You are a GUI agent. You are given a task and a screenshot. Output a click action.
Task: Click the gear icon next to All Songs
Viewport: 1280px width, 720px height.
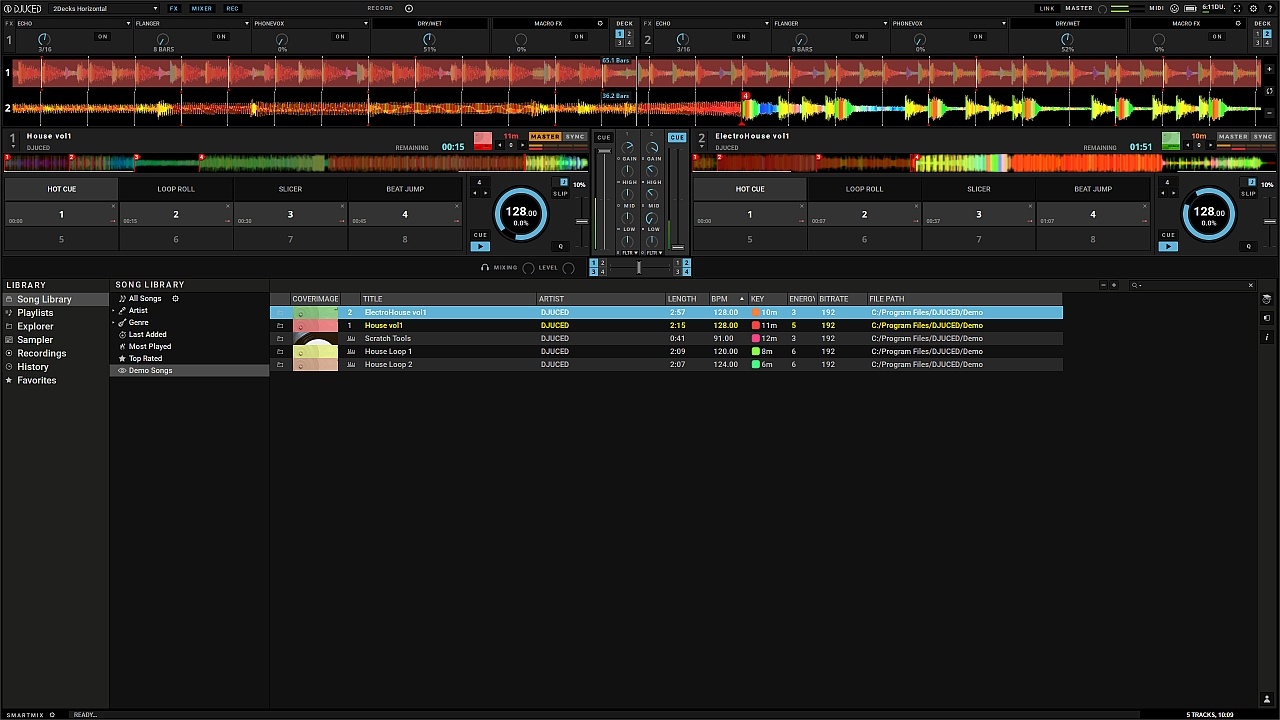point(175,298)
